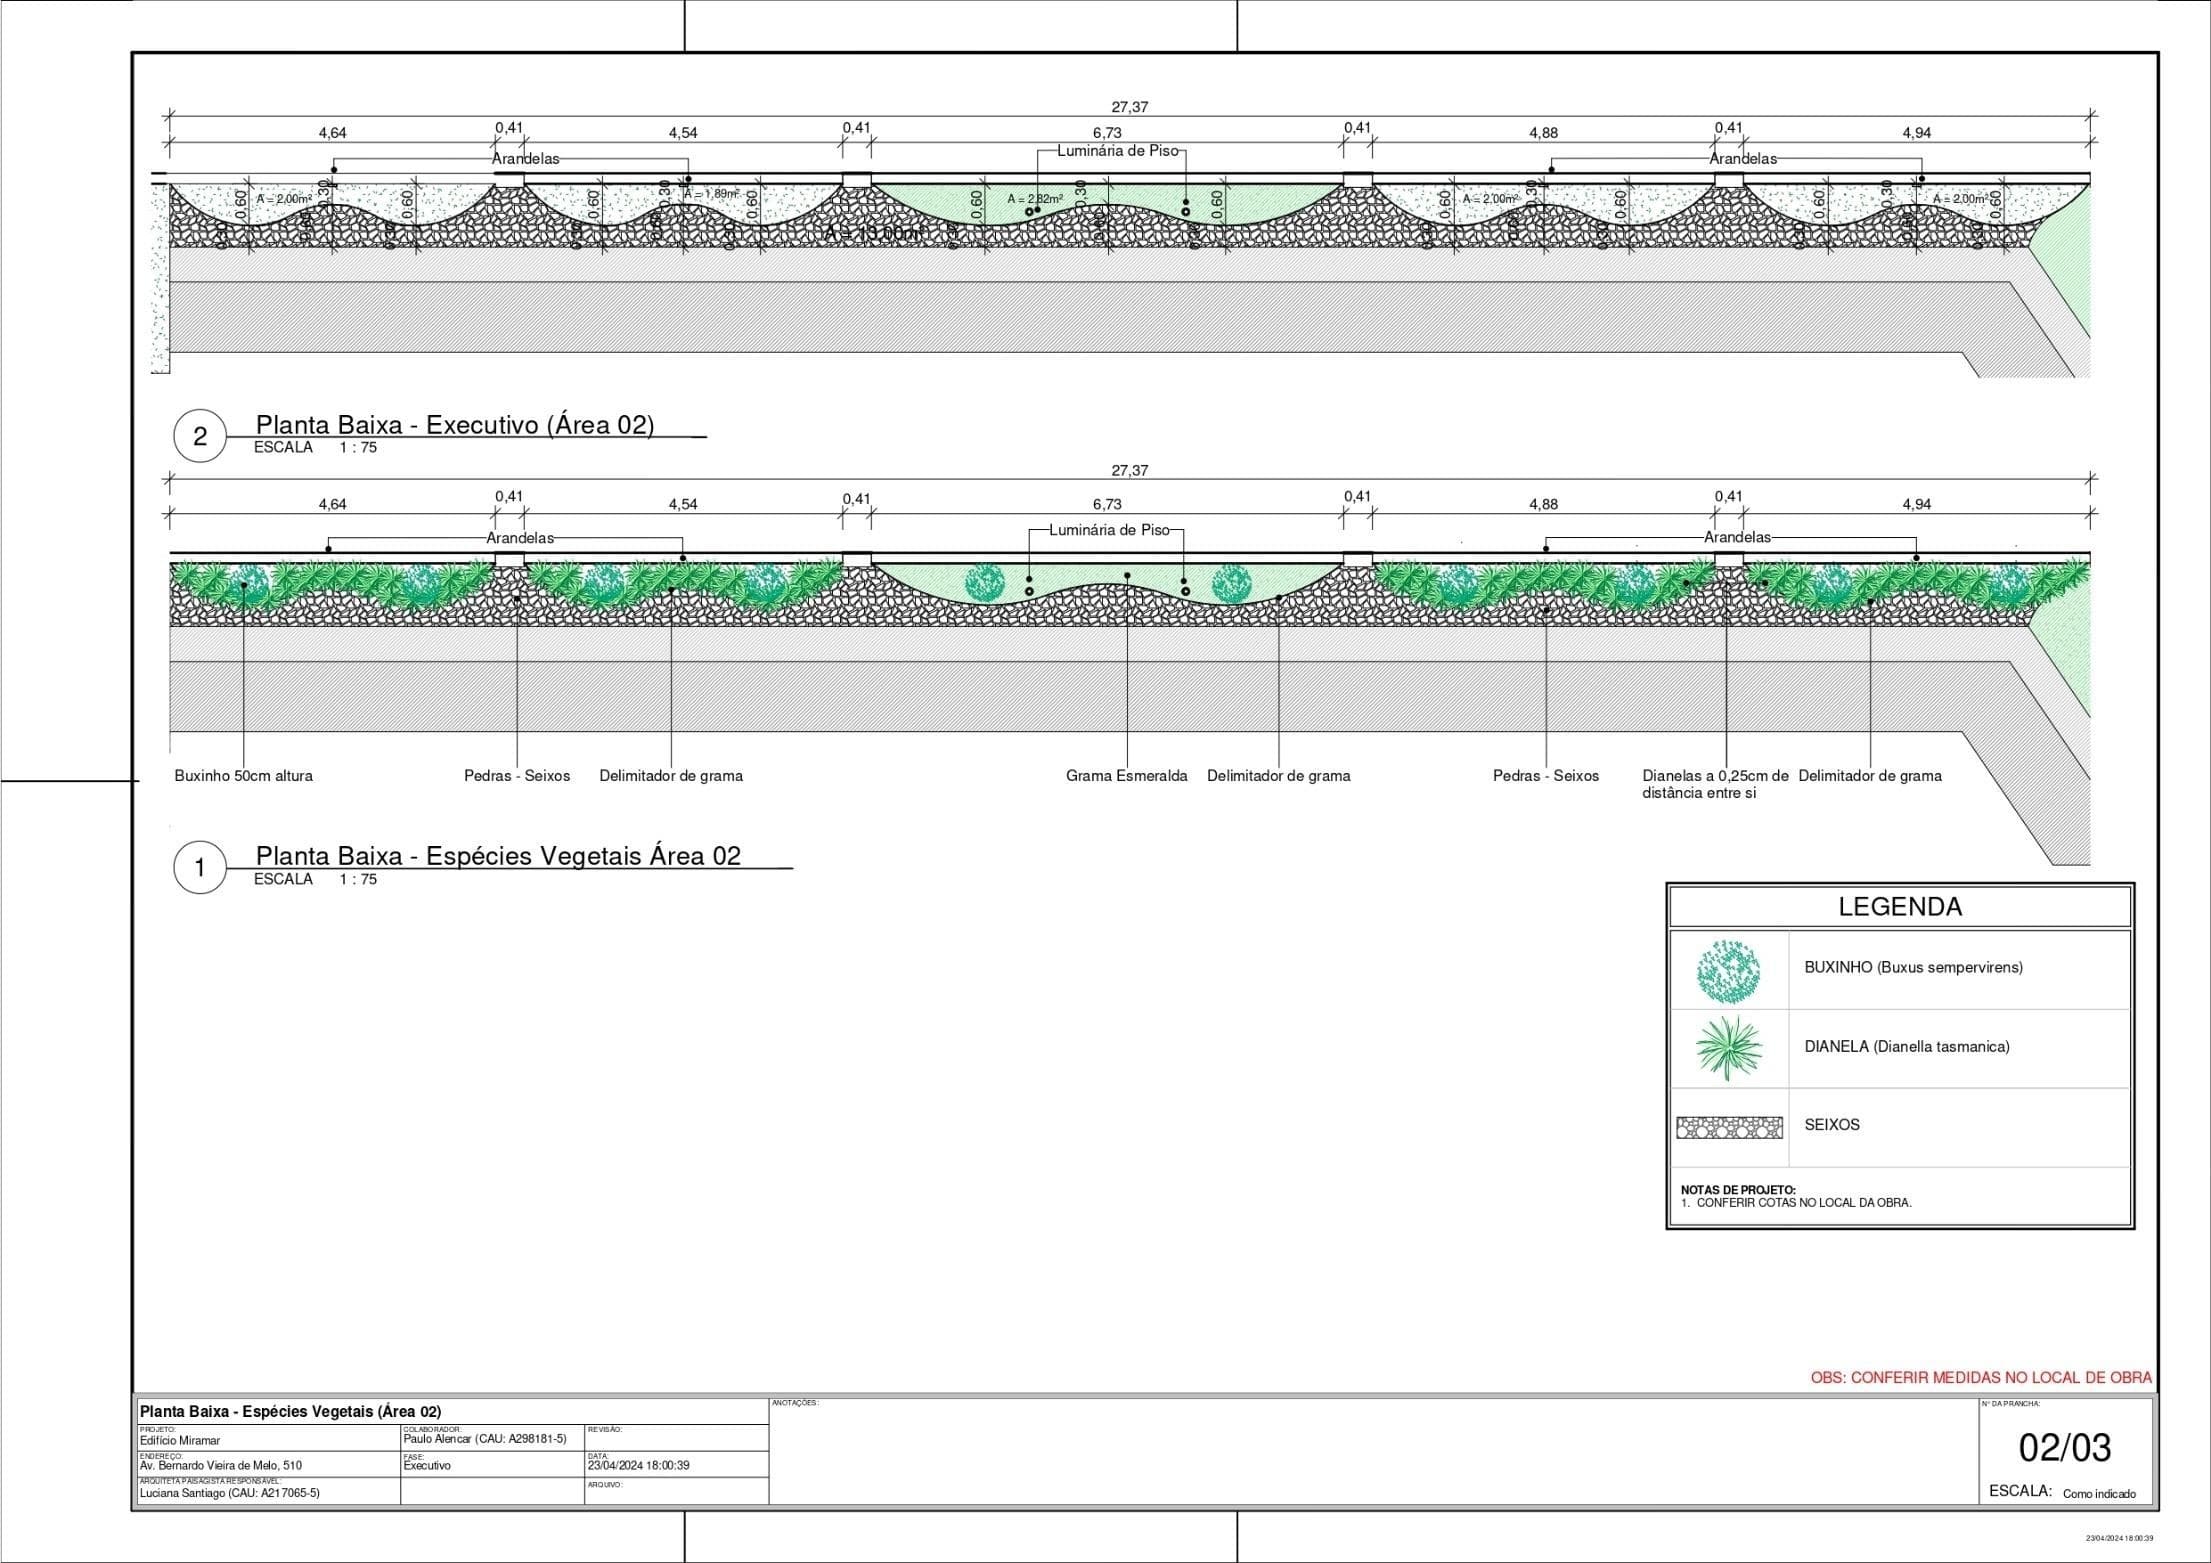Click the circled number 1 view marker
The width and height of the screenshot is (2211, 1563).
click(200, 867)
